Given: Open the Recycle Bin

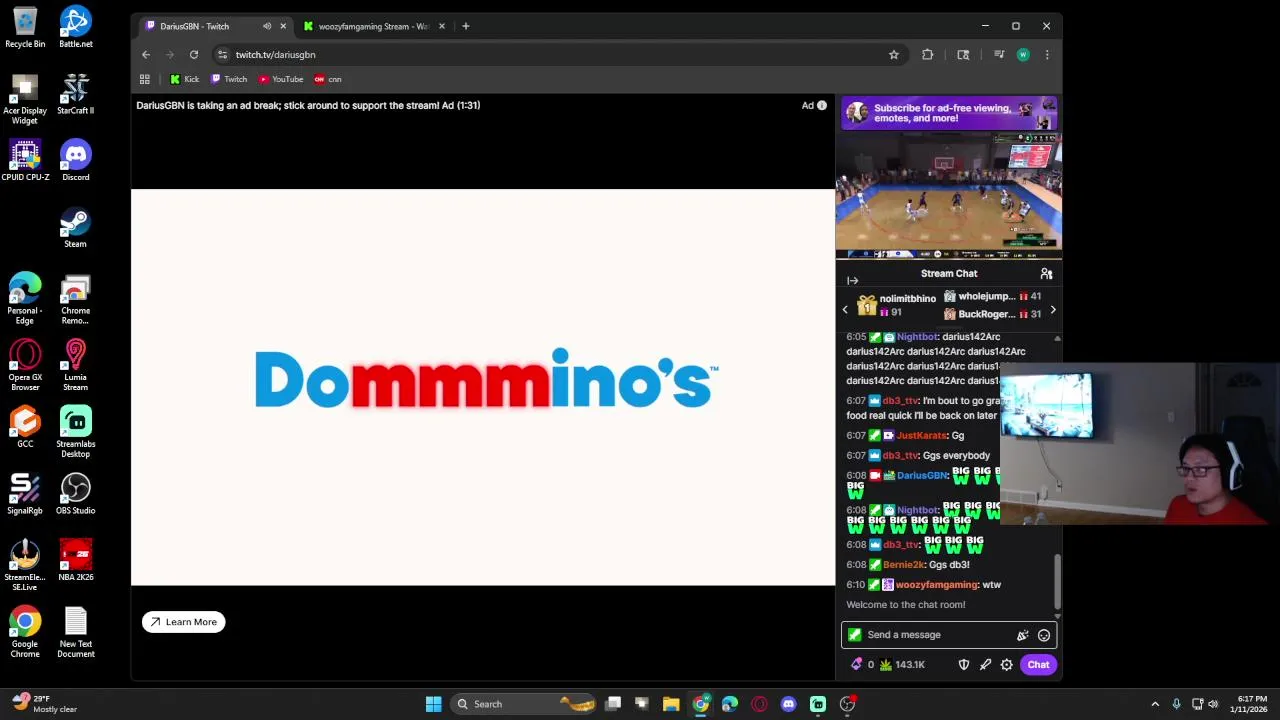Looking at the screenshot, I should (25, 27).
